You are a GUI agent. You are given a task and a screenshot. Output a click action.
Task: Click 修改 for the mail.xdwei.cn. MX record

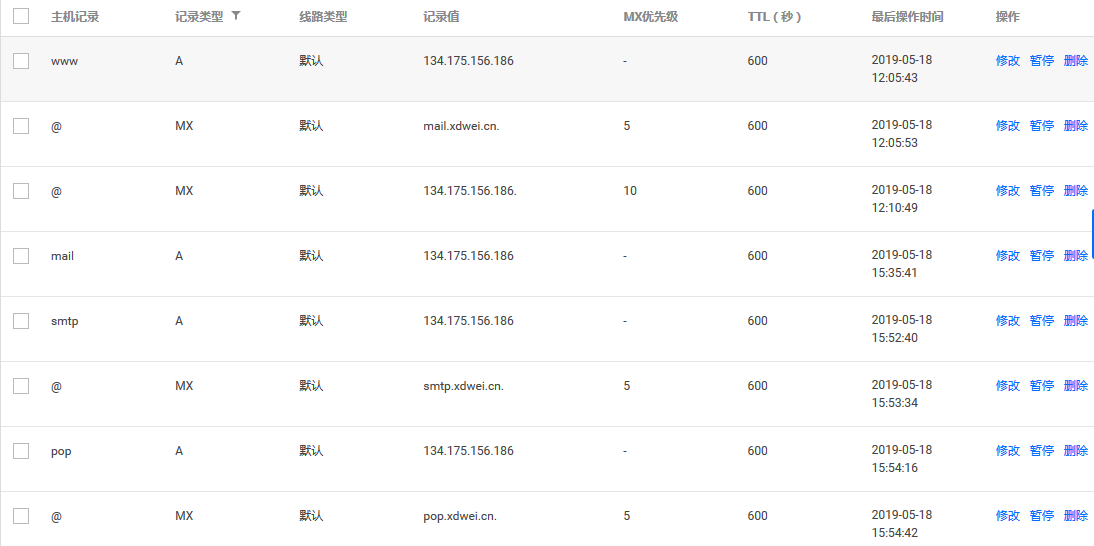pos(1007,126)
